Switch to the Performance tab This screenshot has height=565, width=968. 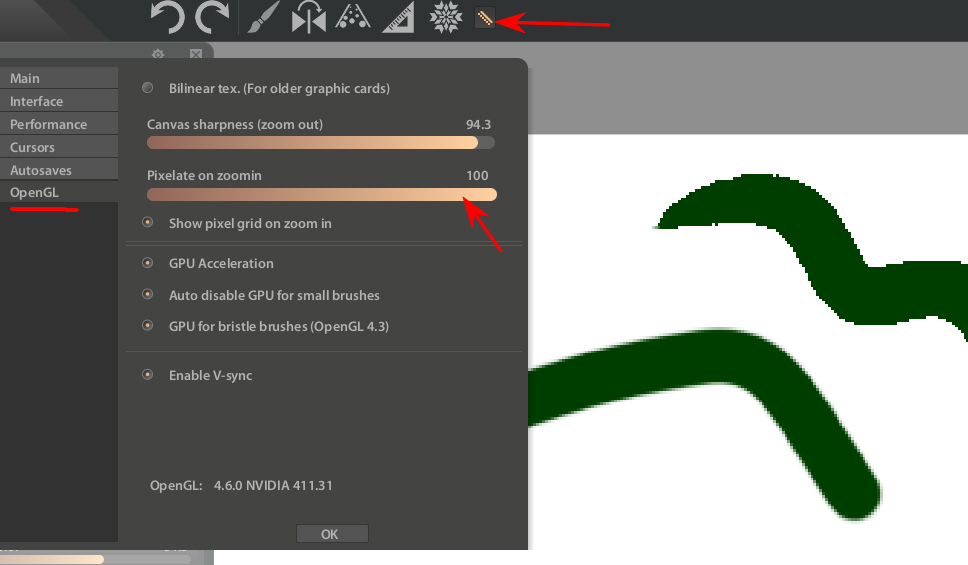(x=48, y=124)
